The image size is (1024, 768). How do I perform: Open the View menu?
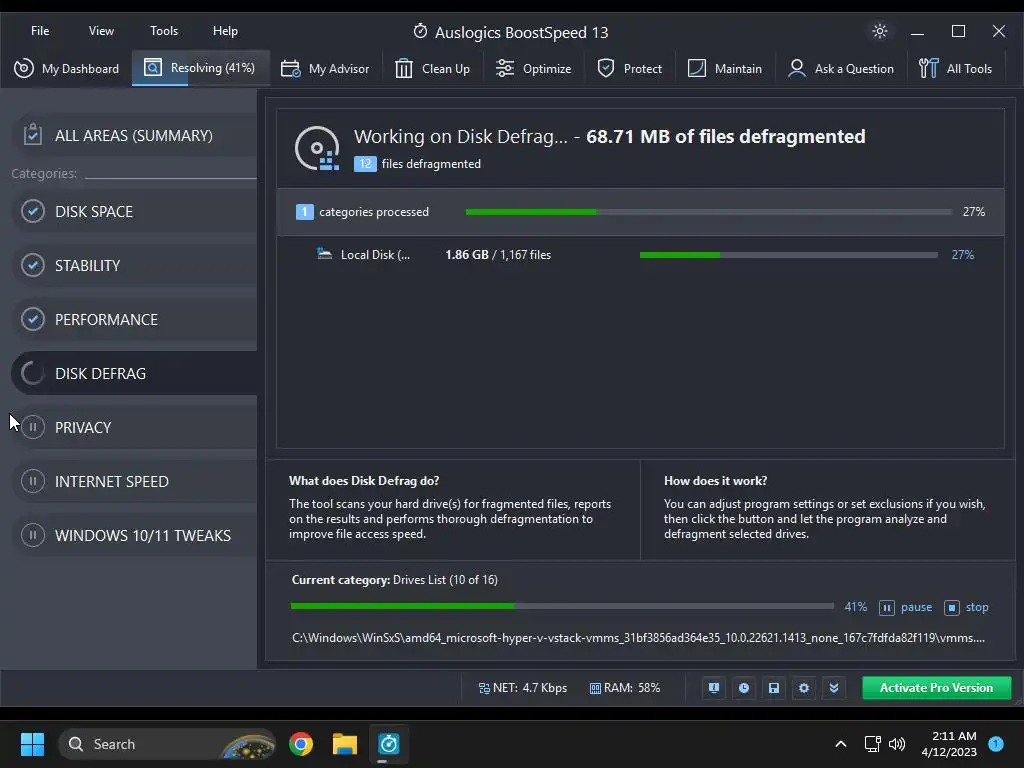pos(101,31)
